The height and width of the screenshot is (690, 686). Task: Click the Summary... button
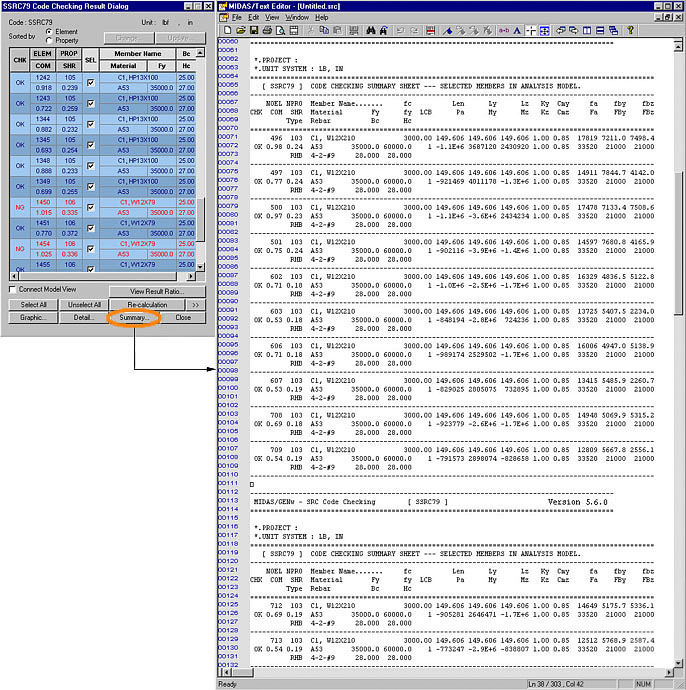pos(134,317)
